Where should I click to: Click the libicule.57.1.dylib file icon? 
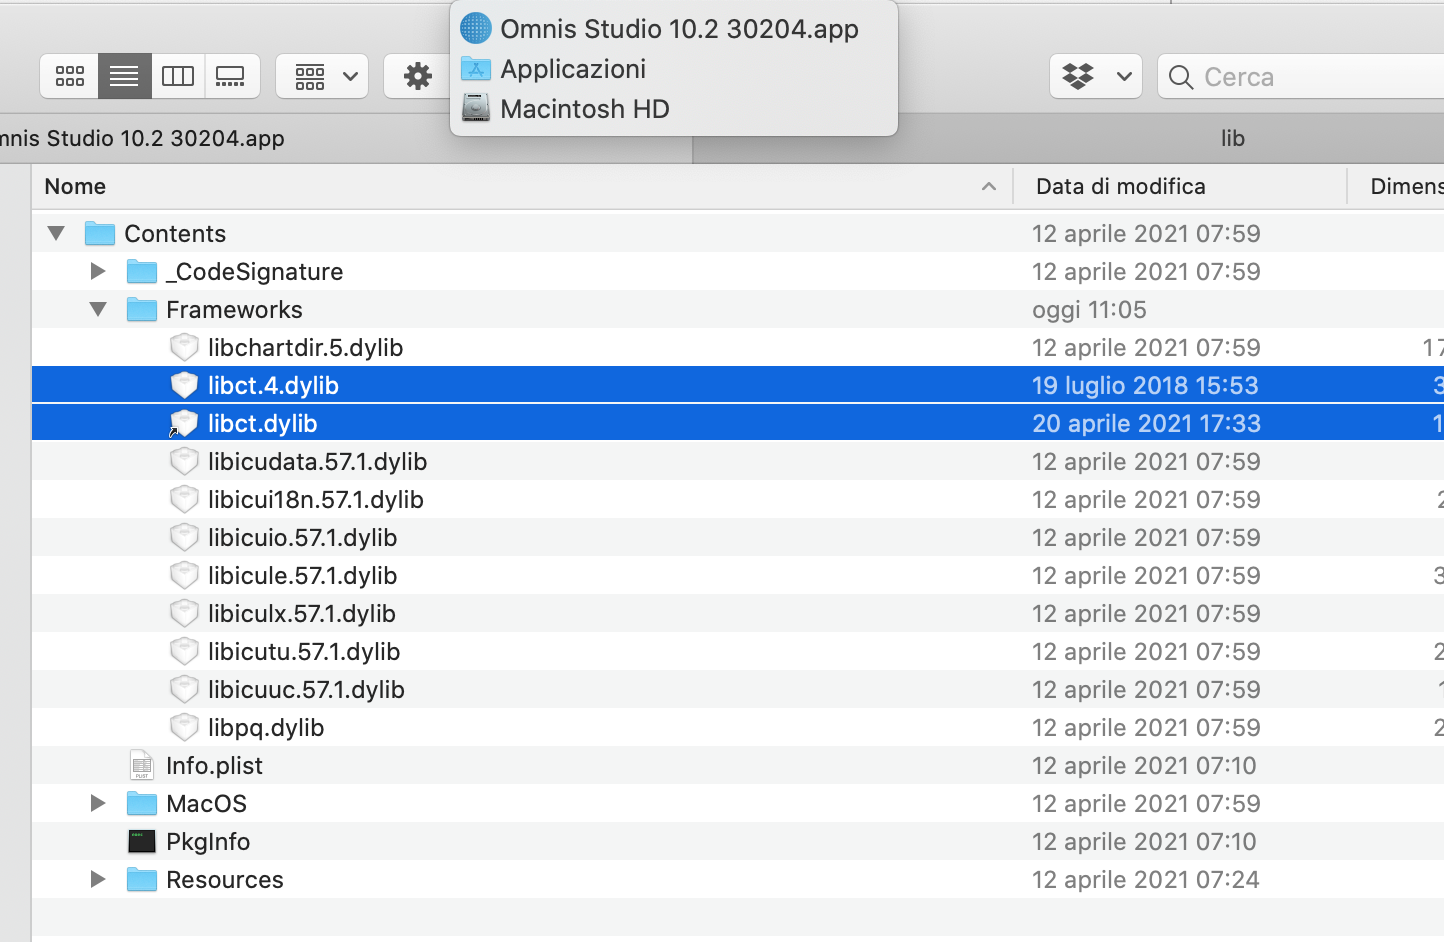184,575
